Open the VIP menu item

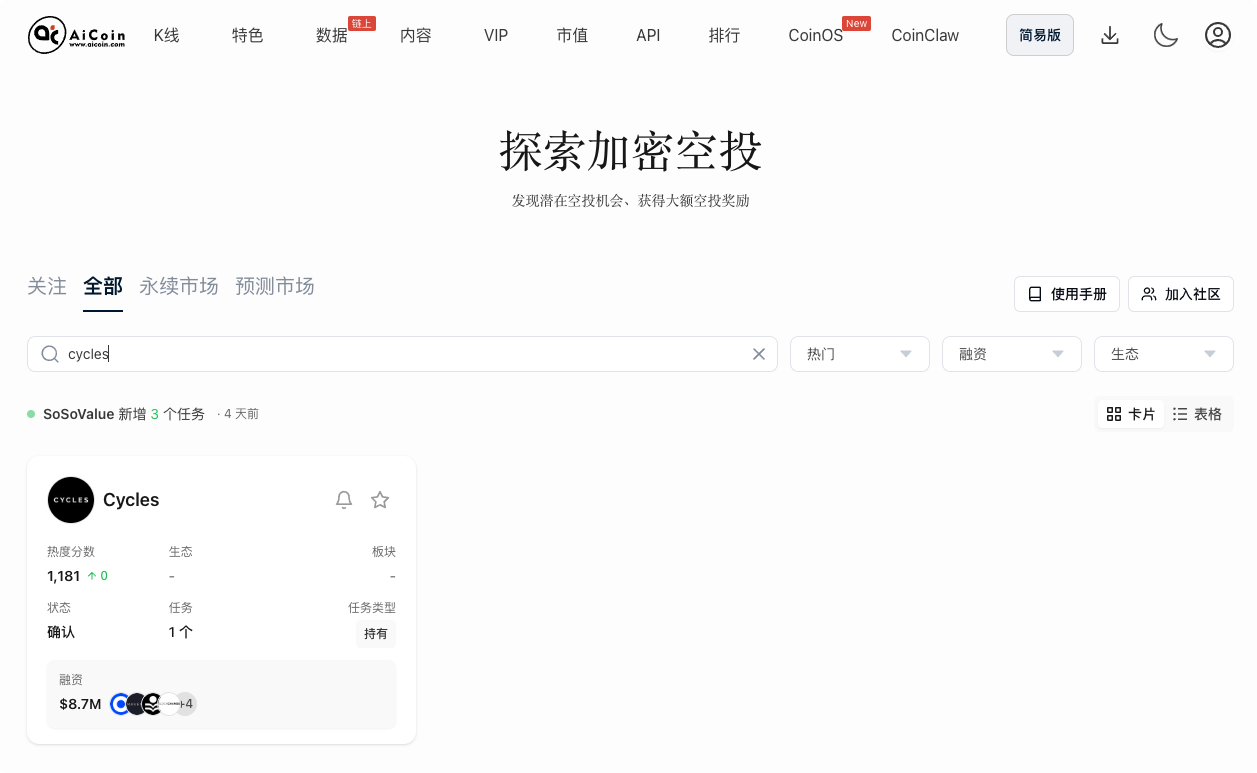496,35
